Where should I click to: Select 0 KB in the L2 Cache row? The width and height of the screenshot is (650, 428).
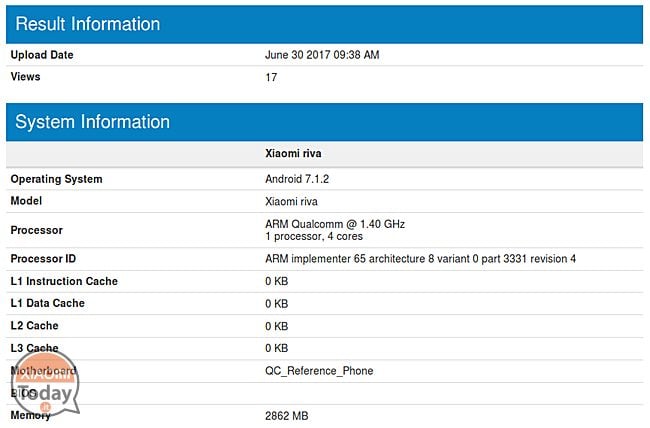276,326
